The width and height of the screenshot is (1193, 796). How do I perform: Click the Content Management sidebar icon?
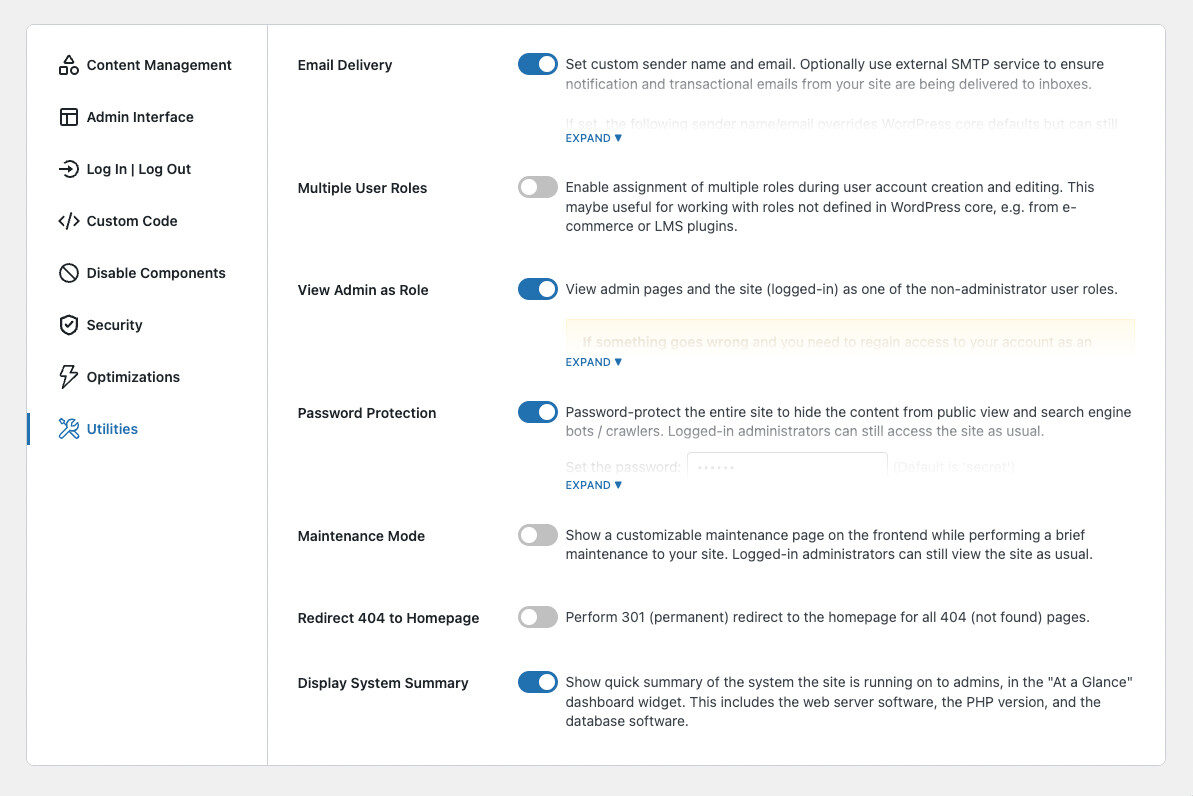click(x=68, y=64)
